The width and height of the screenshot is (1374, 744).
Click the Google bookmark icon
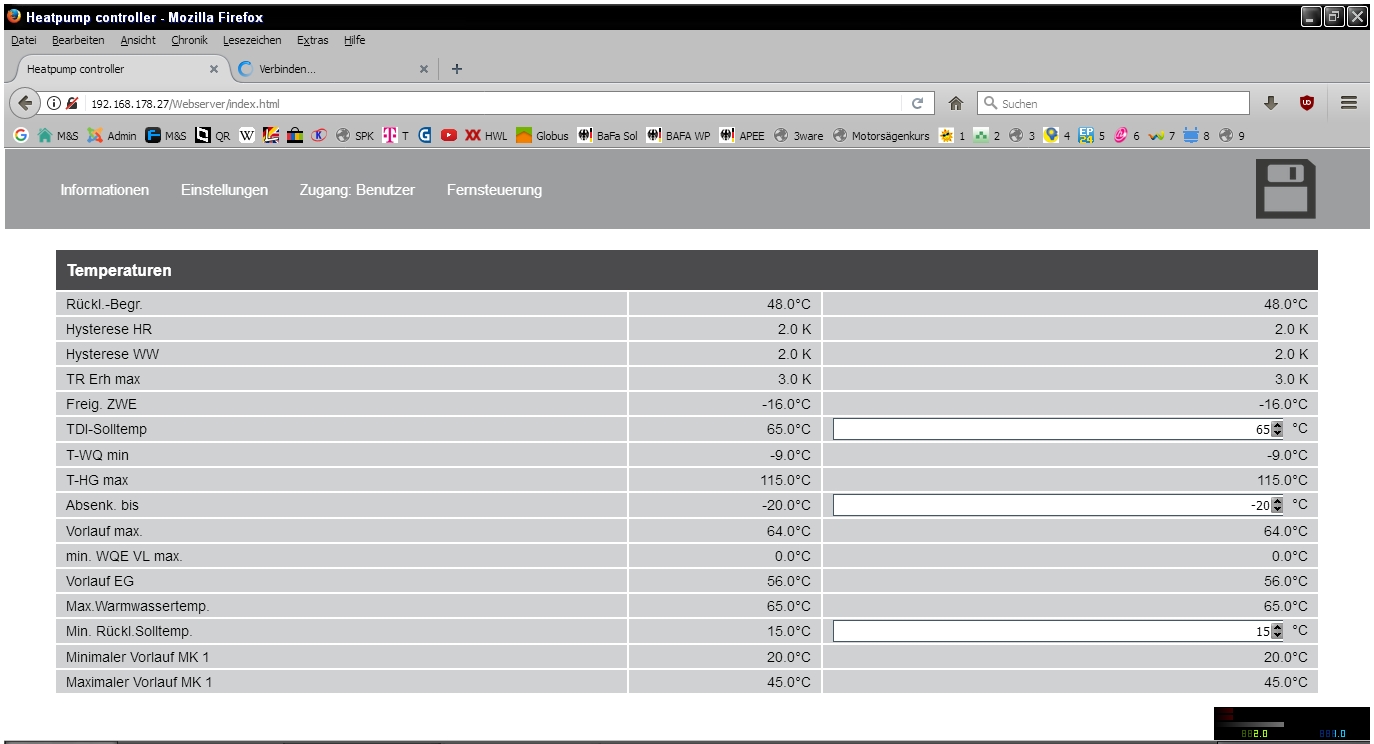pyautogui.click(x=21, y=136)
